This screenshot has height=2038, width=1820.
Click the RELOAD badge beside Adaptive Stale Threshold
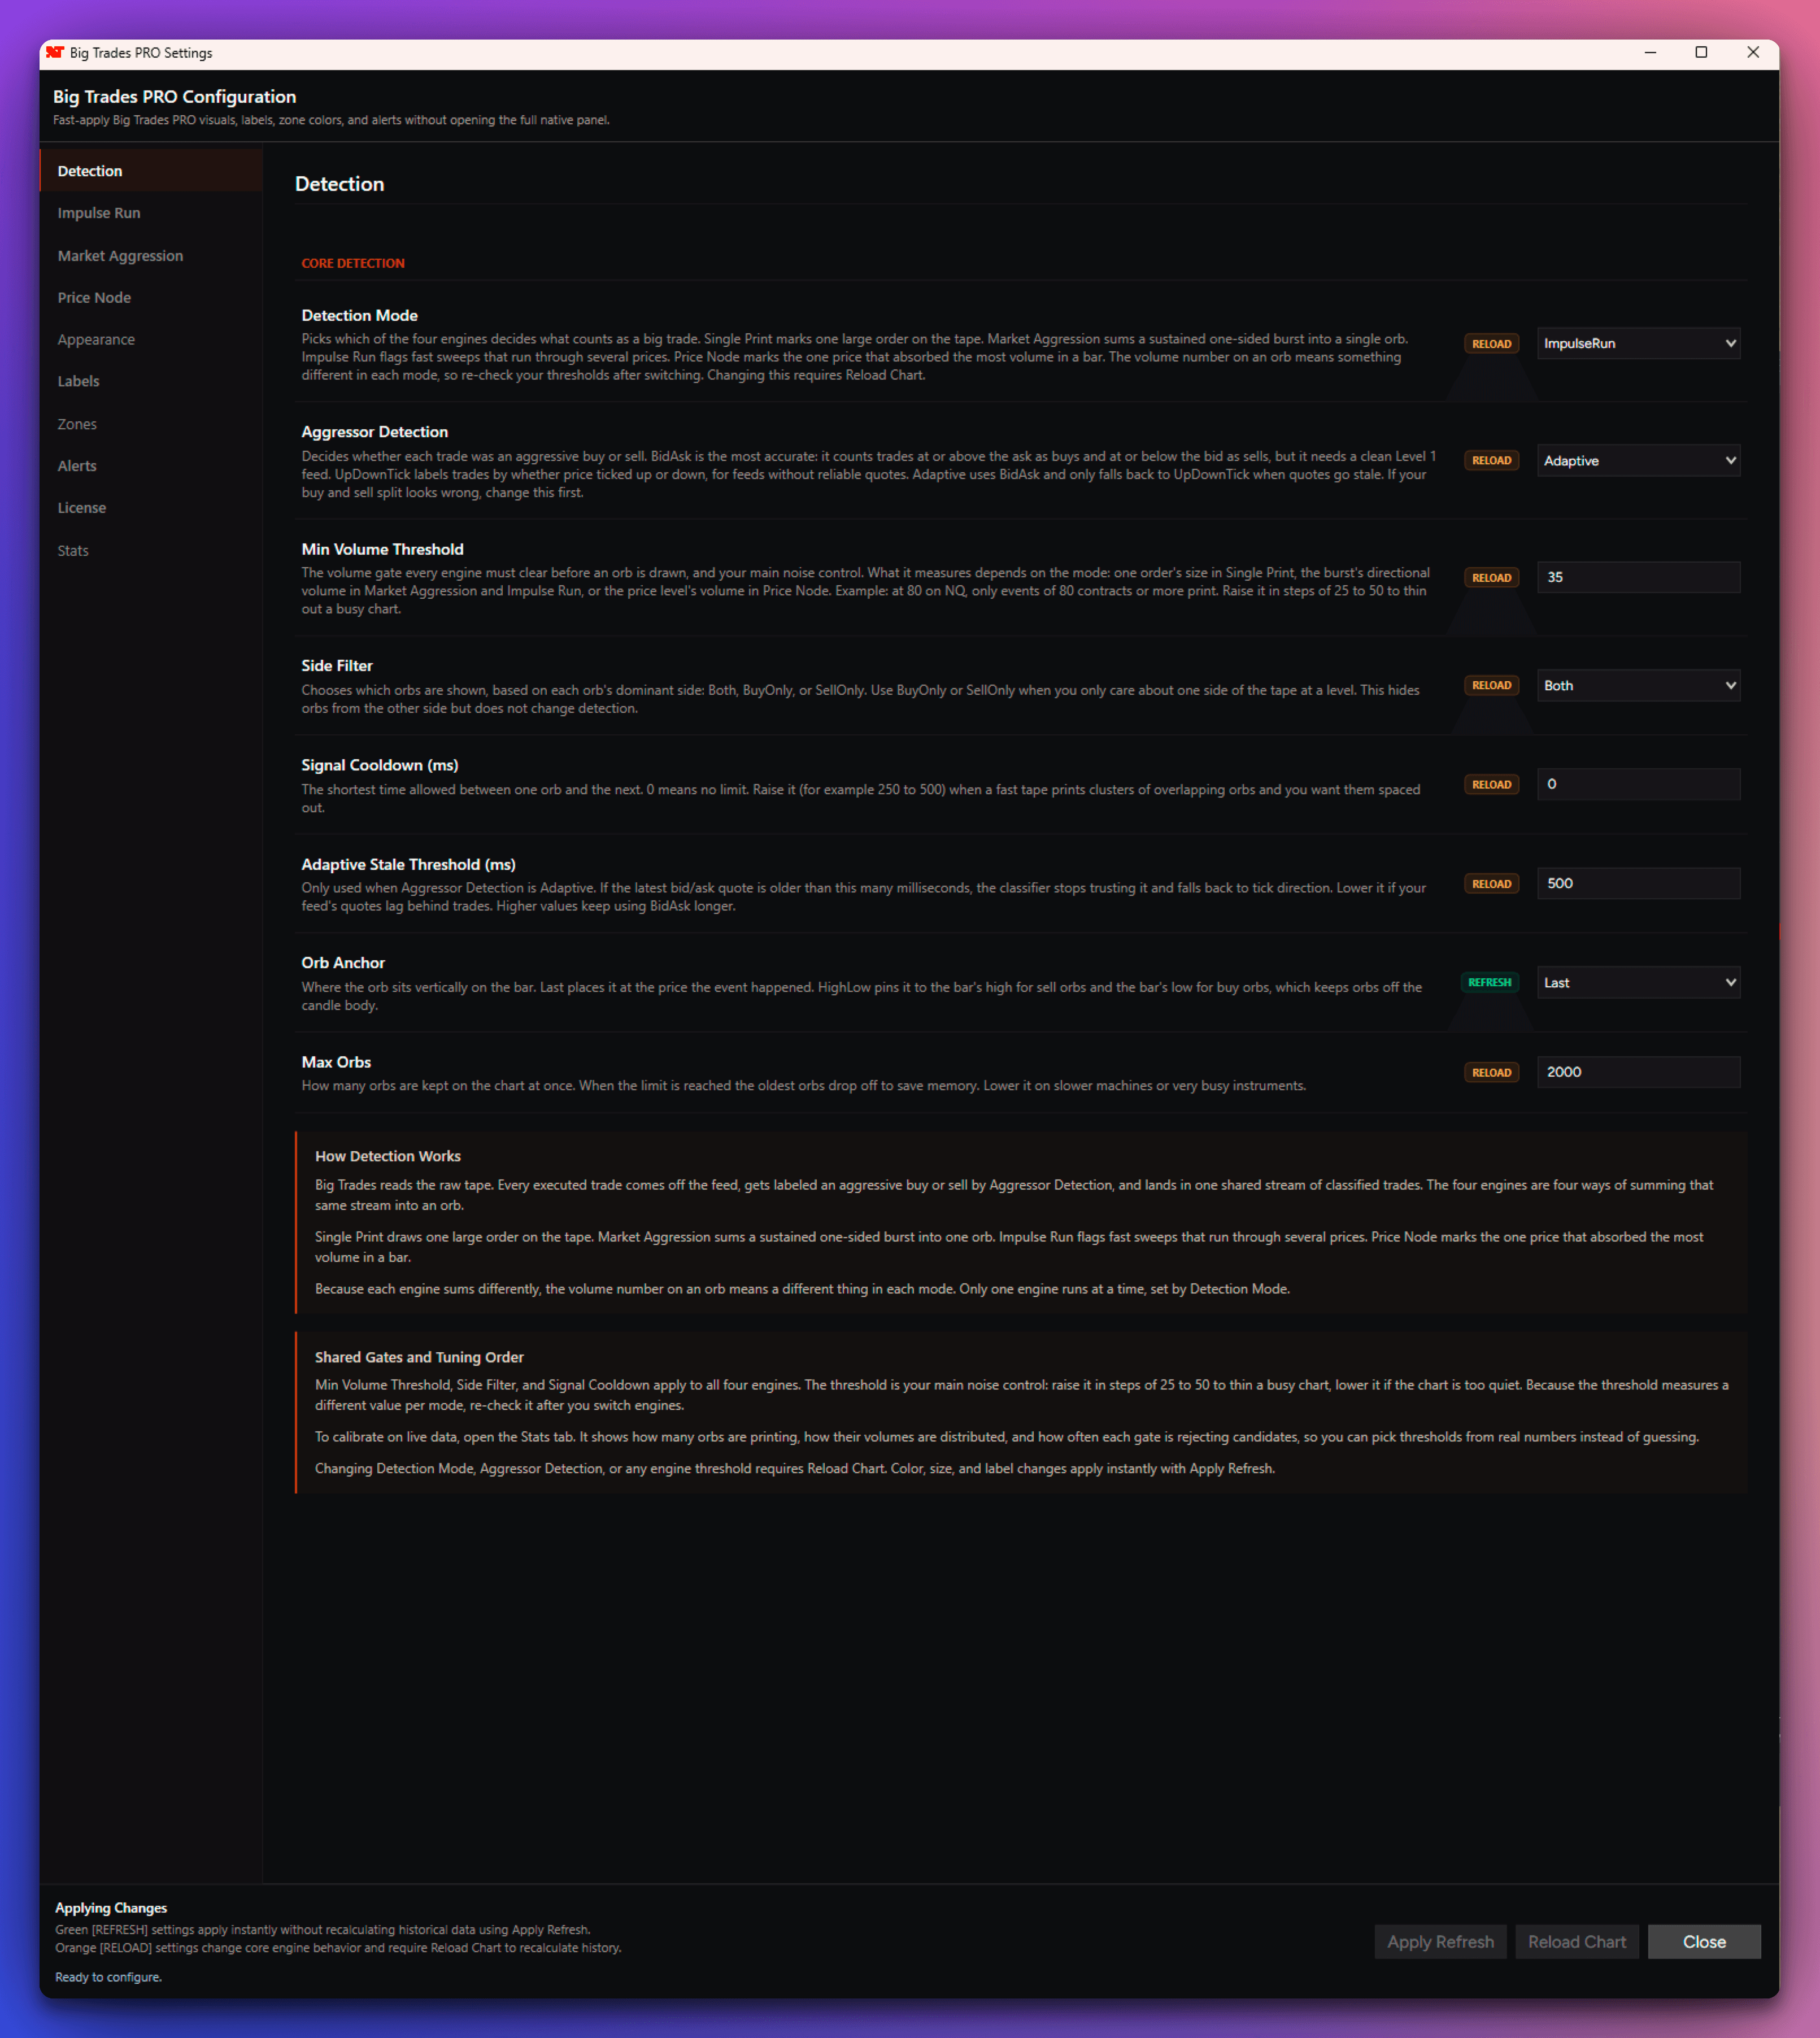[x=1491, y=884]
